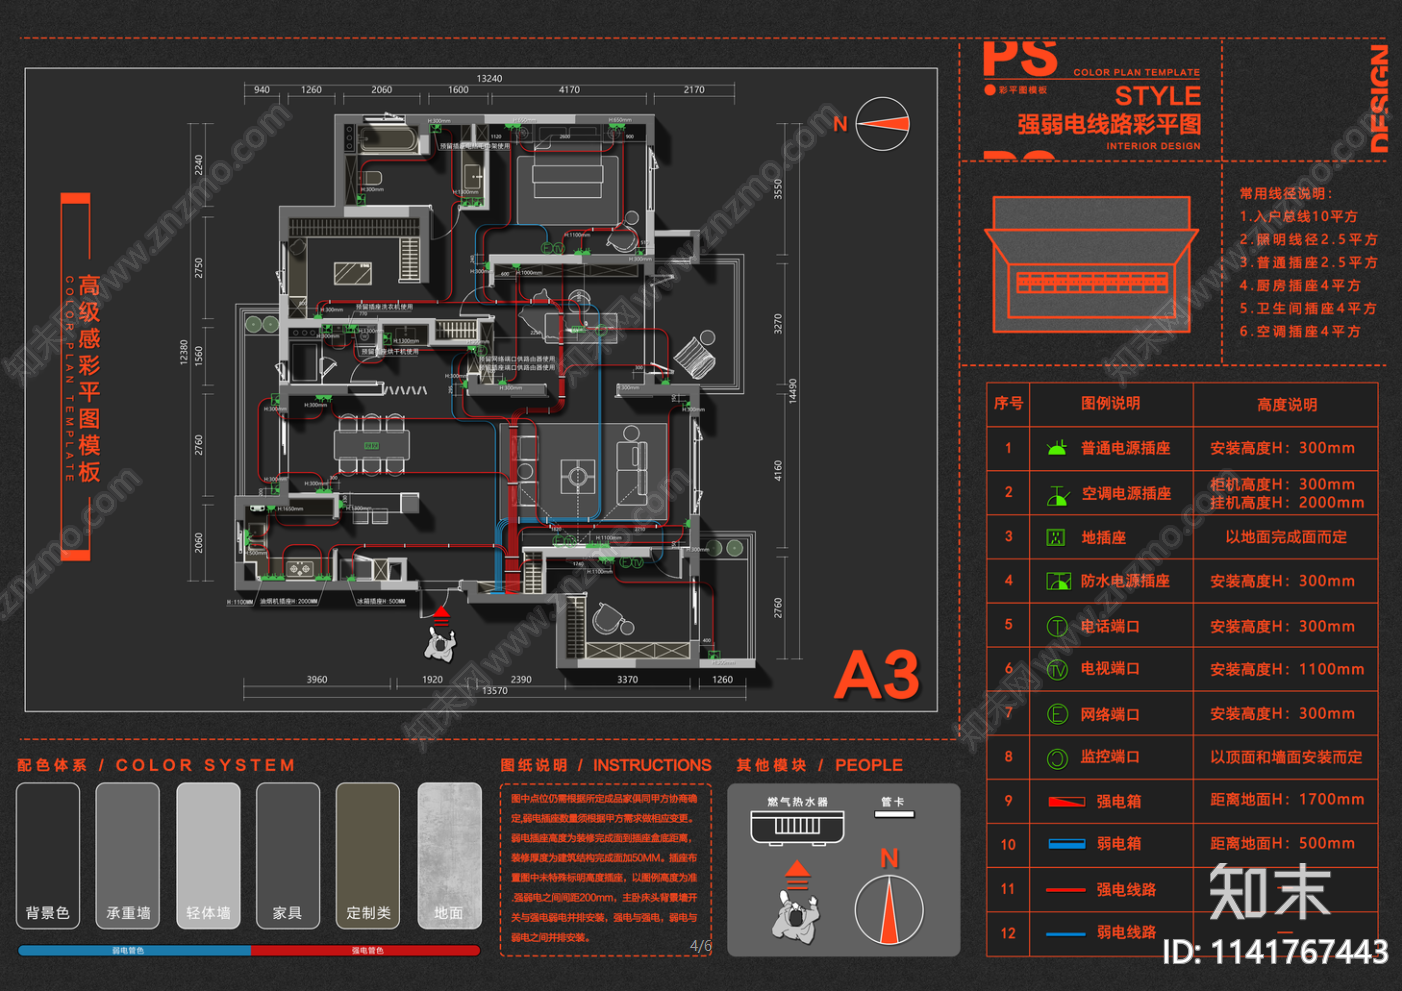Image resolution: width=1402 pixels, height=991 pixels.
Task: Click the 距离地面H：500mm cell
Action: point(1282,844)
